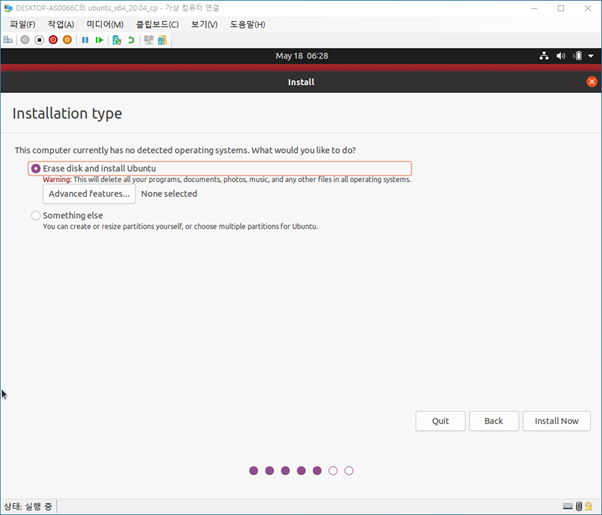The image size is (602, 515).
Task: Minimize the VM connection window
Action: [x=534, y=8]
